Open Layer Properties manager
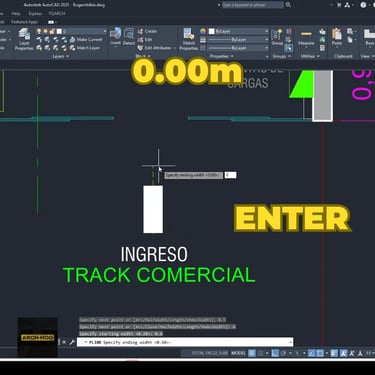Viewport: 375px width, 375px height. coord(24,39)
